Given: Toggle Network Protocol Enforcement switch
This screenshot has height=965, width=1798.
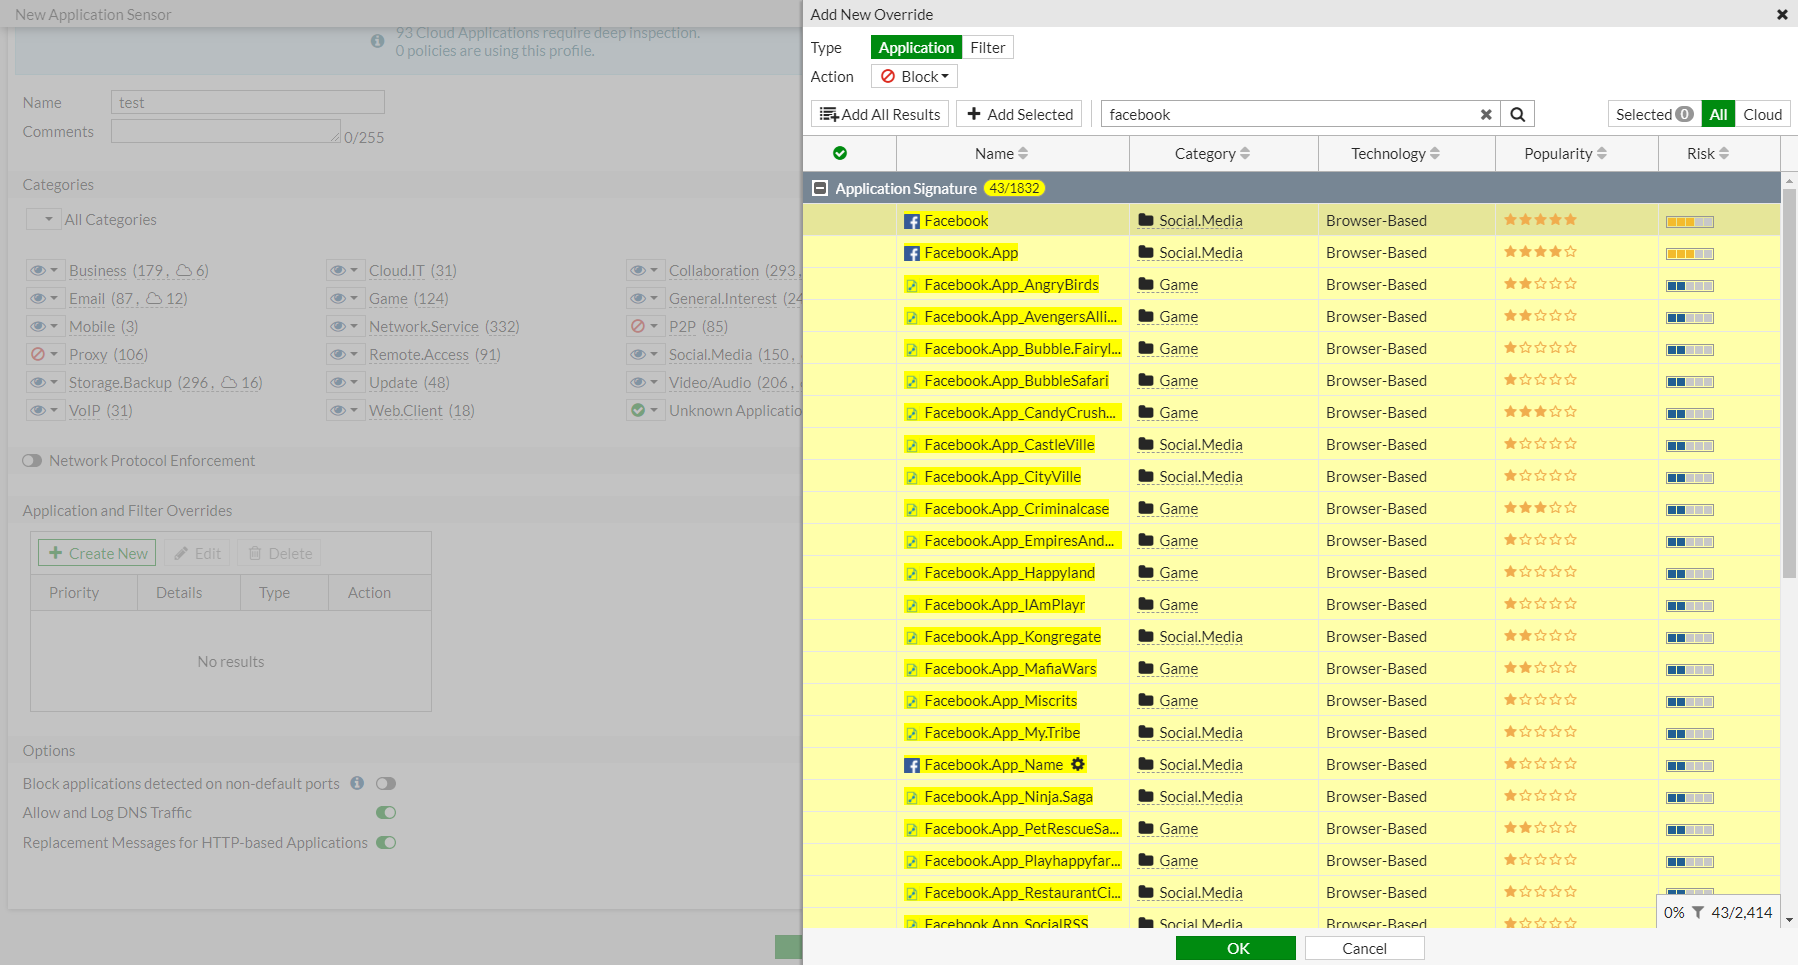Looking at the screenshot, I should click(x=33, y=460).
